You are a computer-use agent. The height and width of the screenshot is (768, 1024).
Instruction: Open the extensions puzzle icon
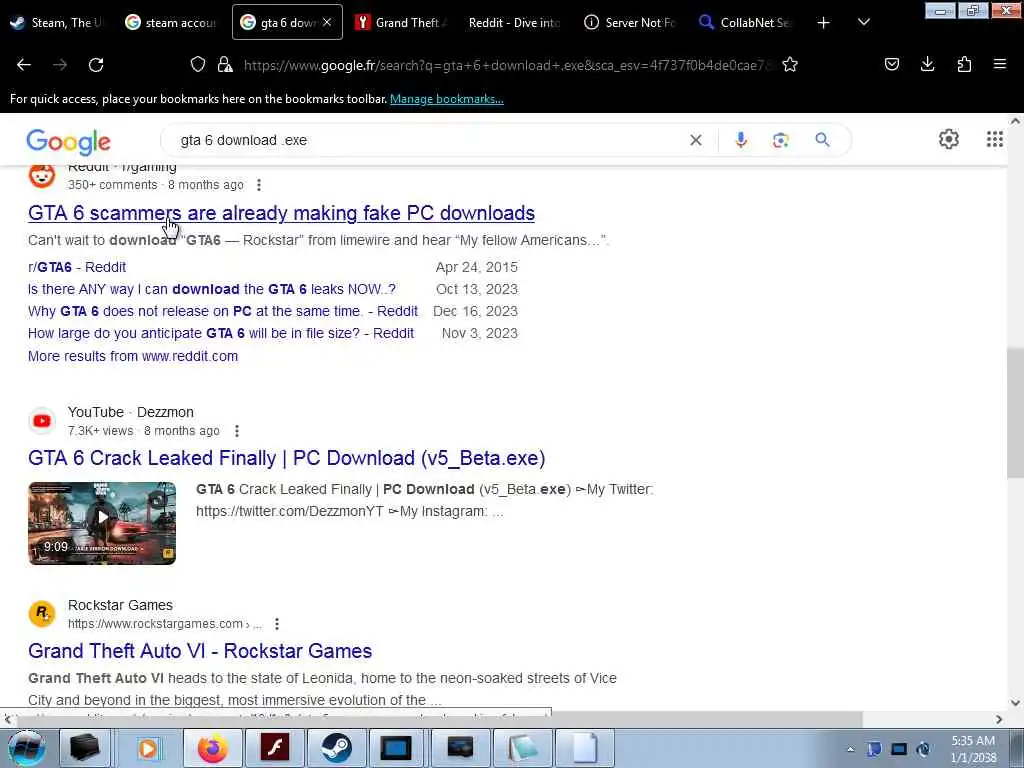pos(964,64)
